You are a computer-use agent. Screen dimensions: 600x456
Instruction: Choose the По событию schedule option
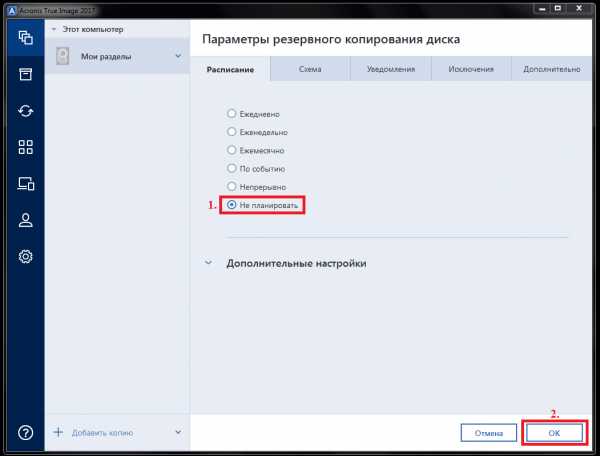pos(232,168)
